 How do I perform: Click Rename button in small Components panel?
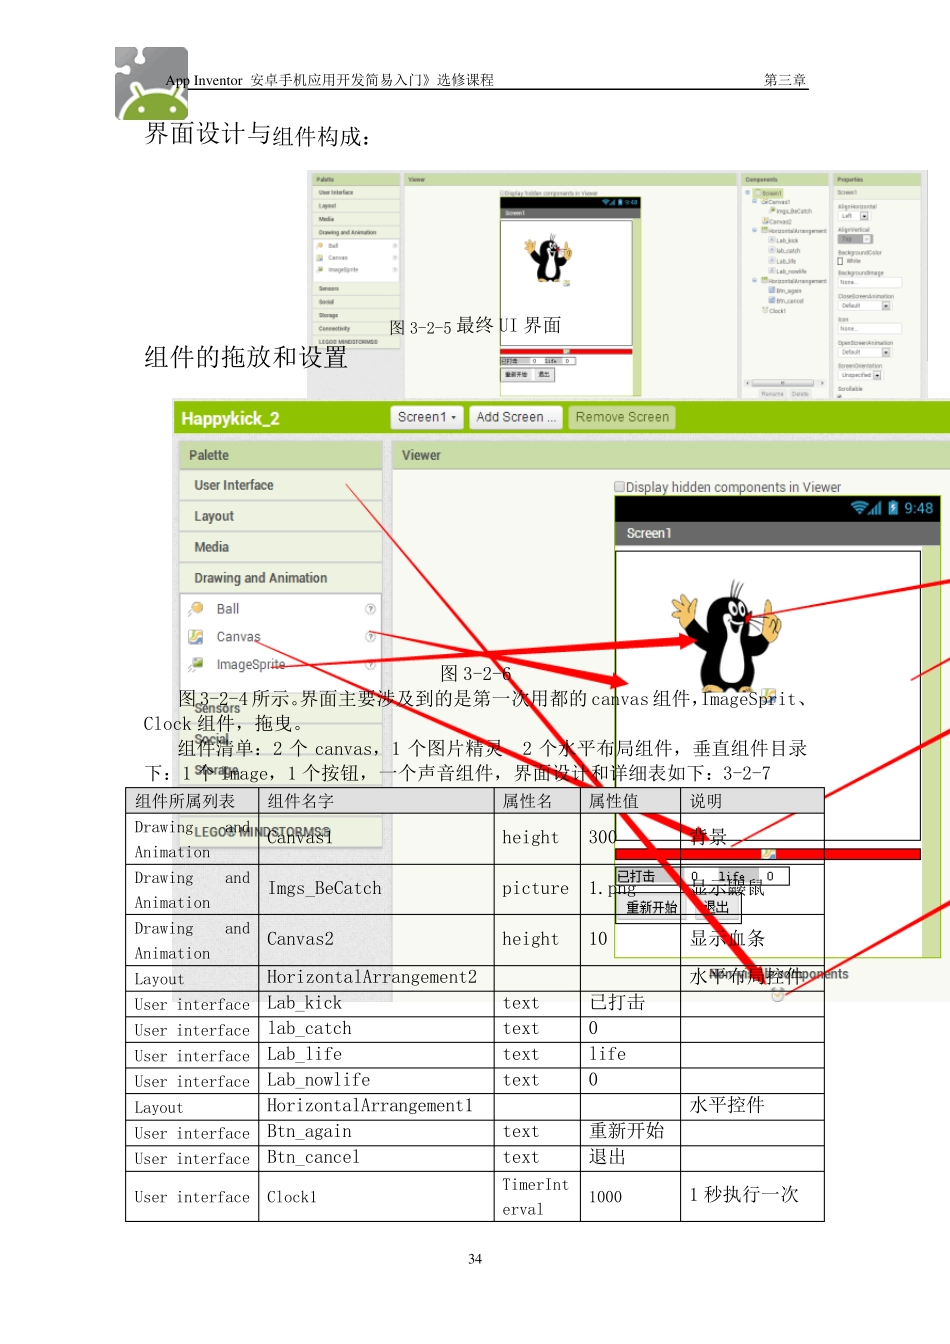(773, 394)
